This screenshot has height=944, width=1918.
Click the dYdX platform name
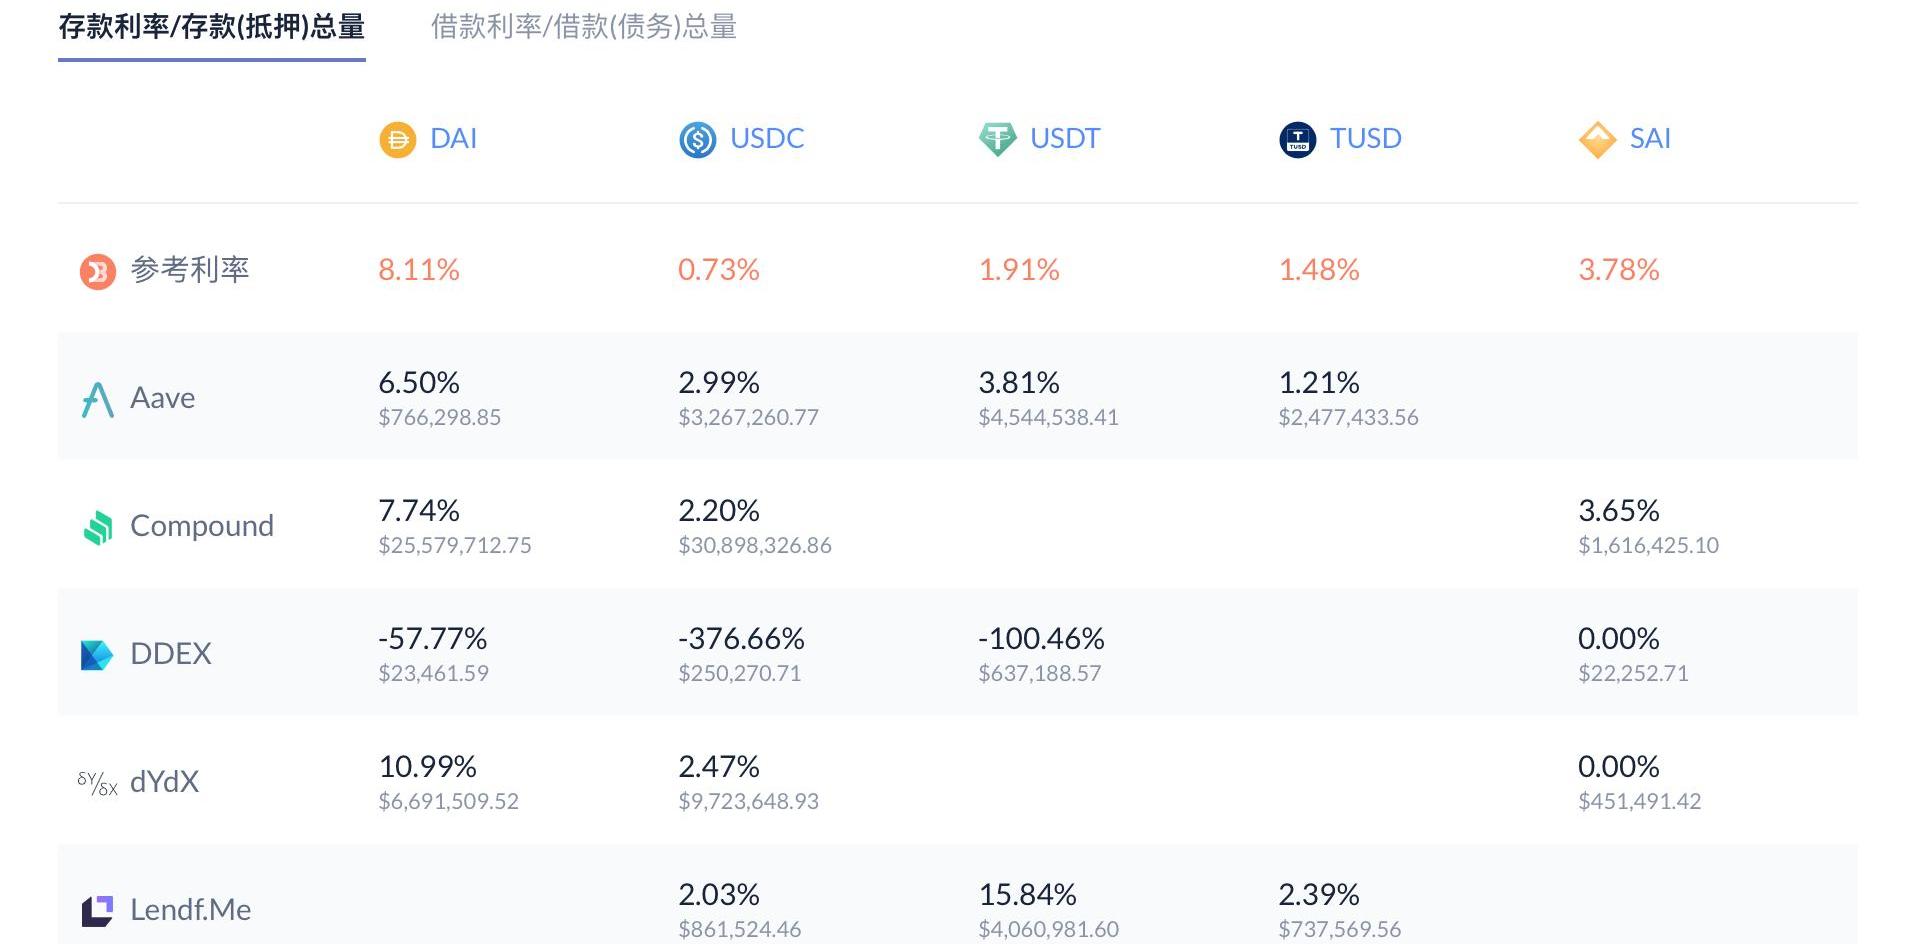(164, 782)
